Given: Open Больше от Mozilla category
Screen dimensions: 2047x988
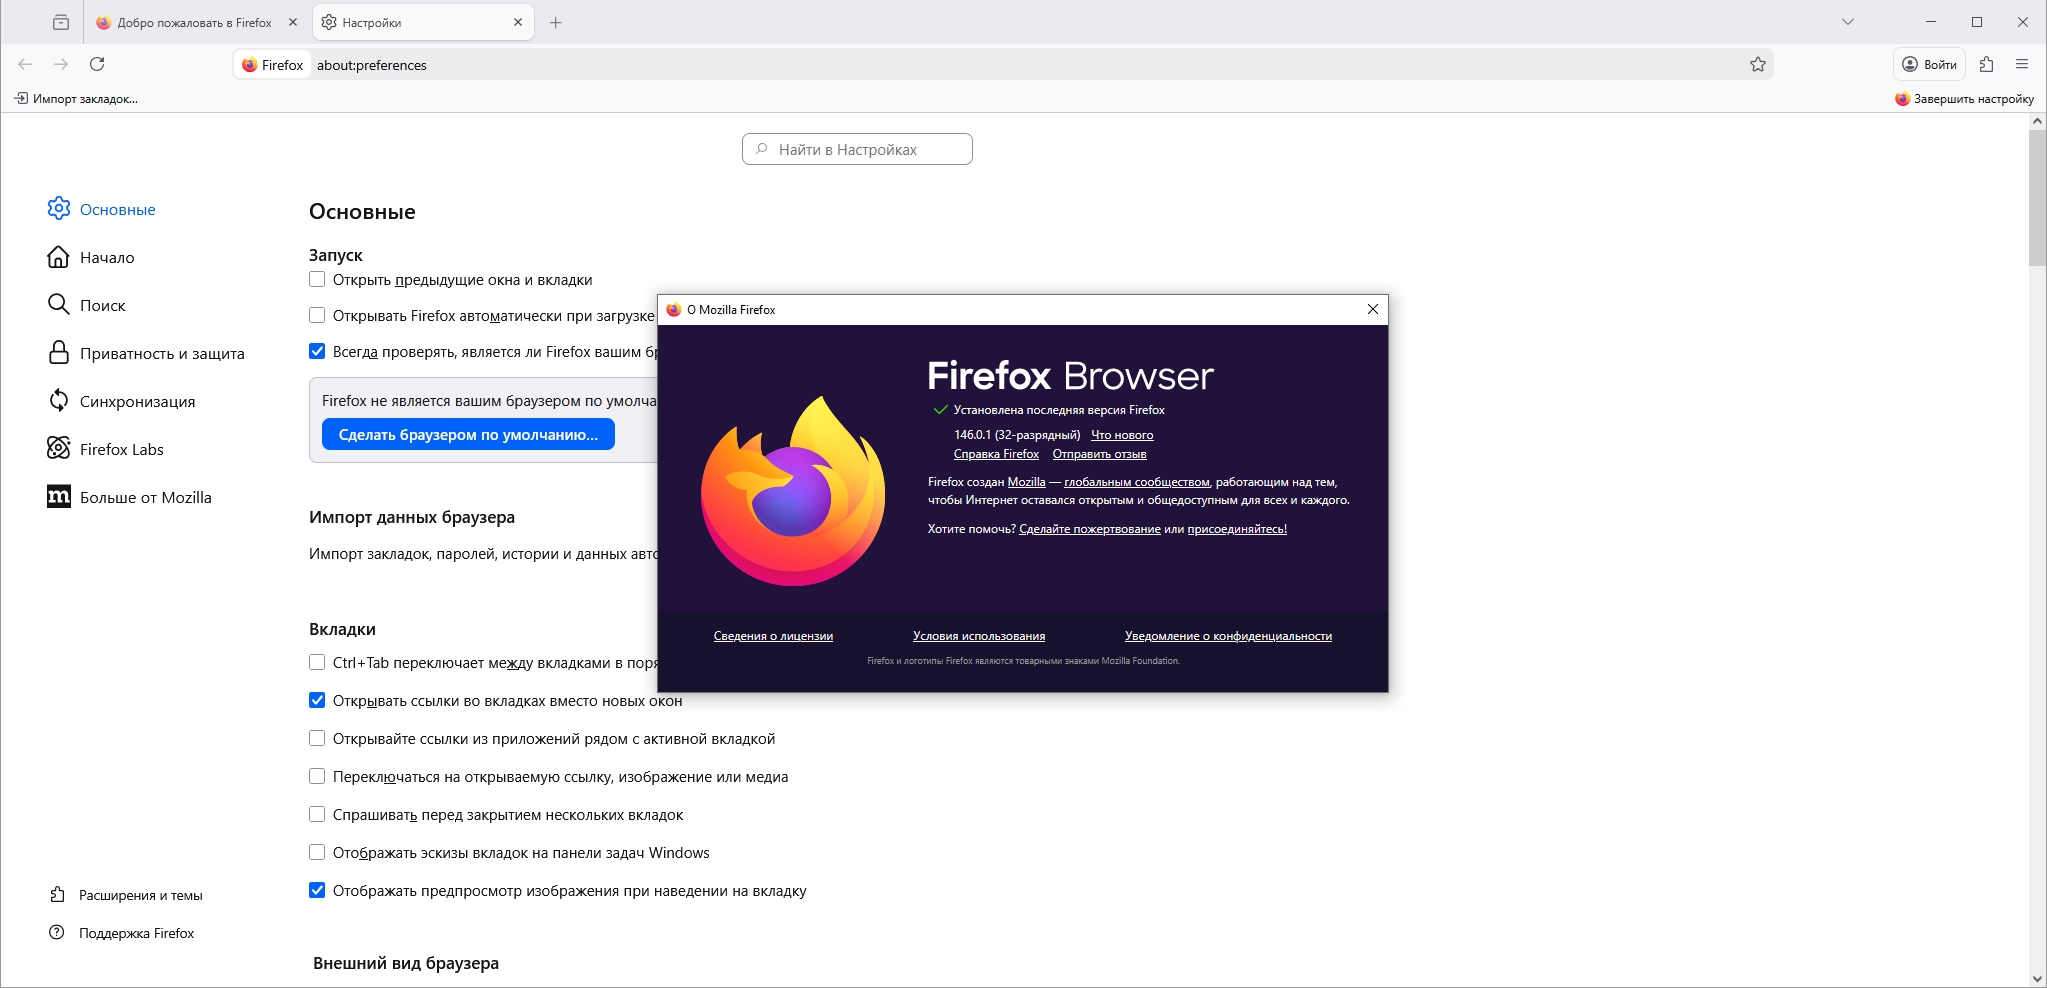Looking at the screenshot, I should [x=129, y=497].
